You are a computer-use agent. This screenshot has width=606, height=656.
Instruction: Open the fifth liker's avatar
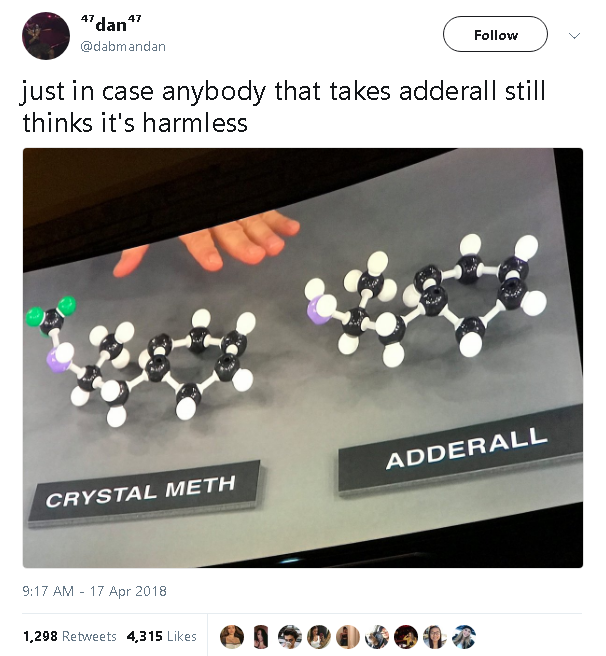point(348,637)
